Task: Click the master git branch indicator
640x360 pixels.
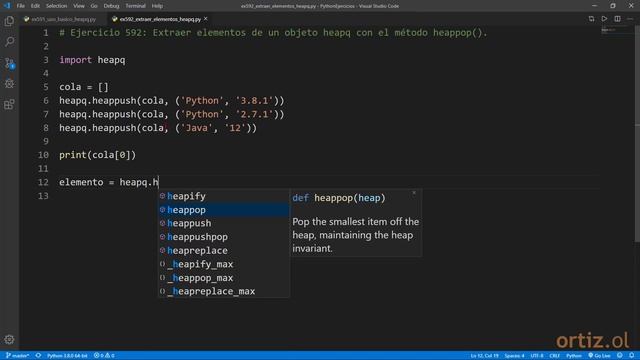Action: tap(17, 356)
